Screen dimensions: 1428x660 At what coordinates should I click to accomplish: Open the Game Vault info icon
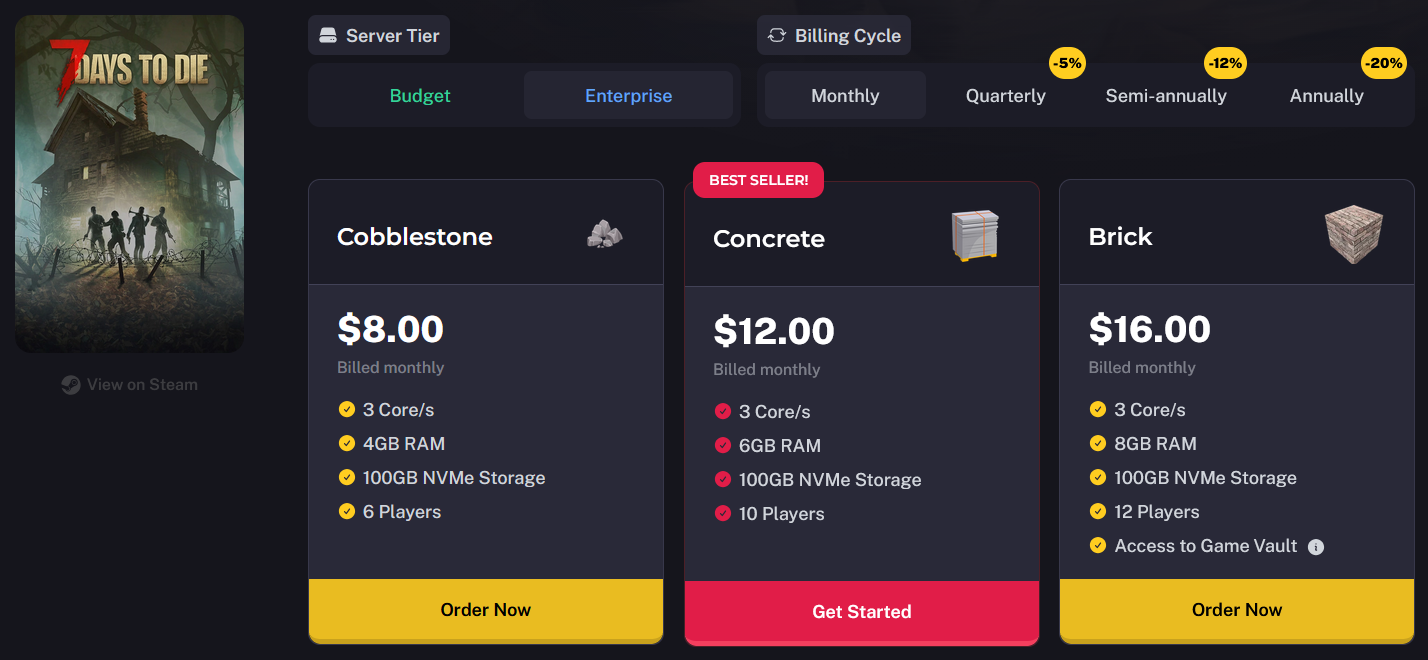tap(1316, 547)
